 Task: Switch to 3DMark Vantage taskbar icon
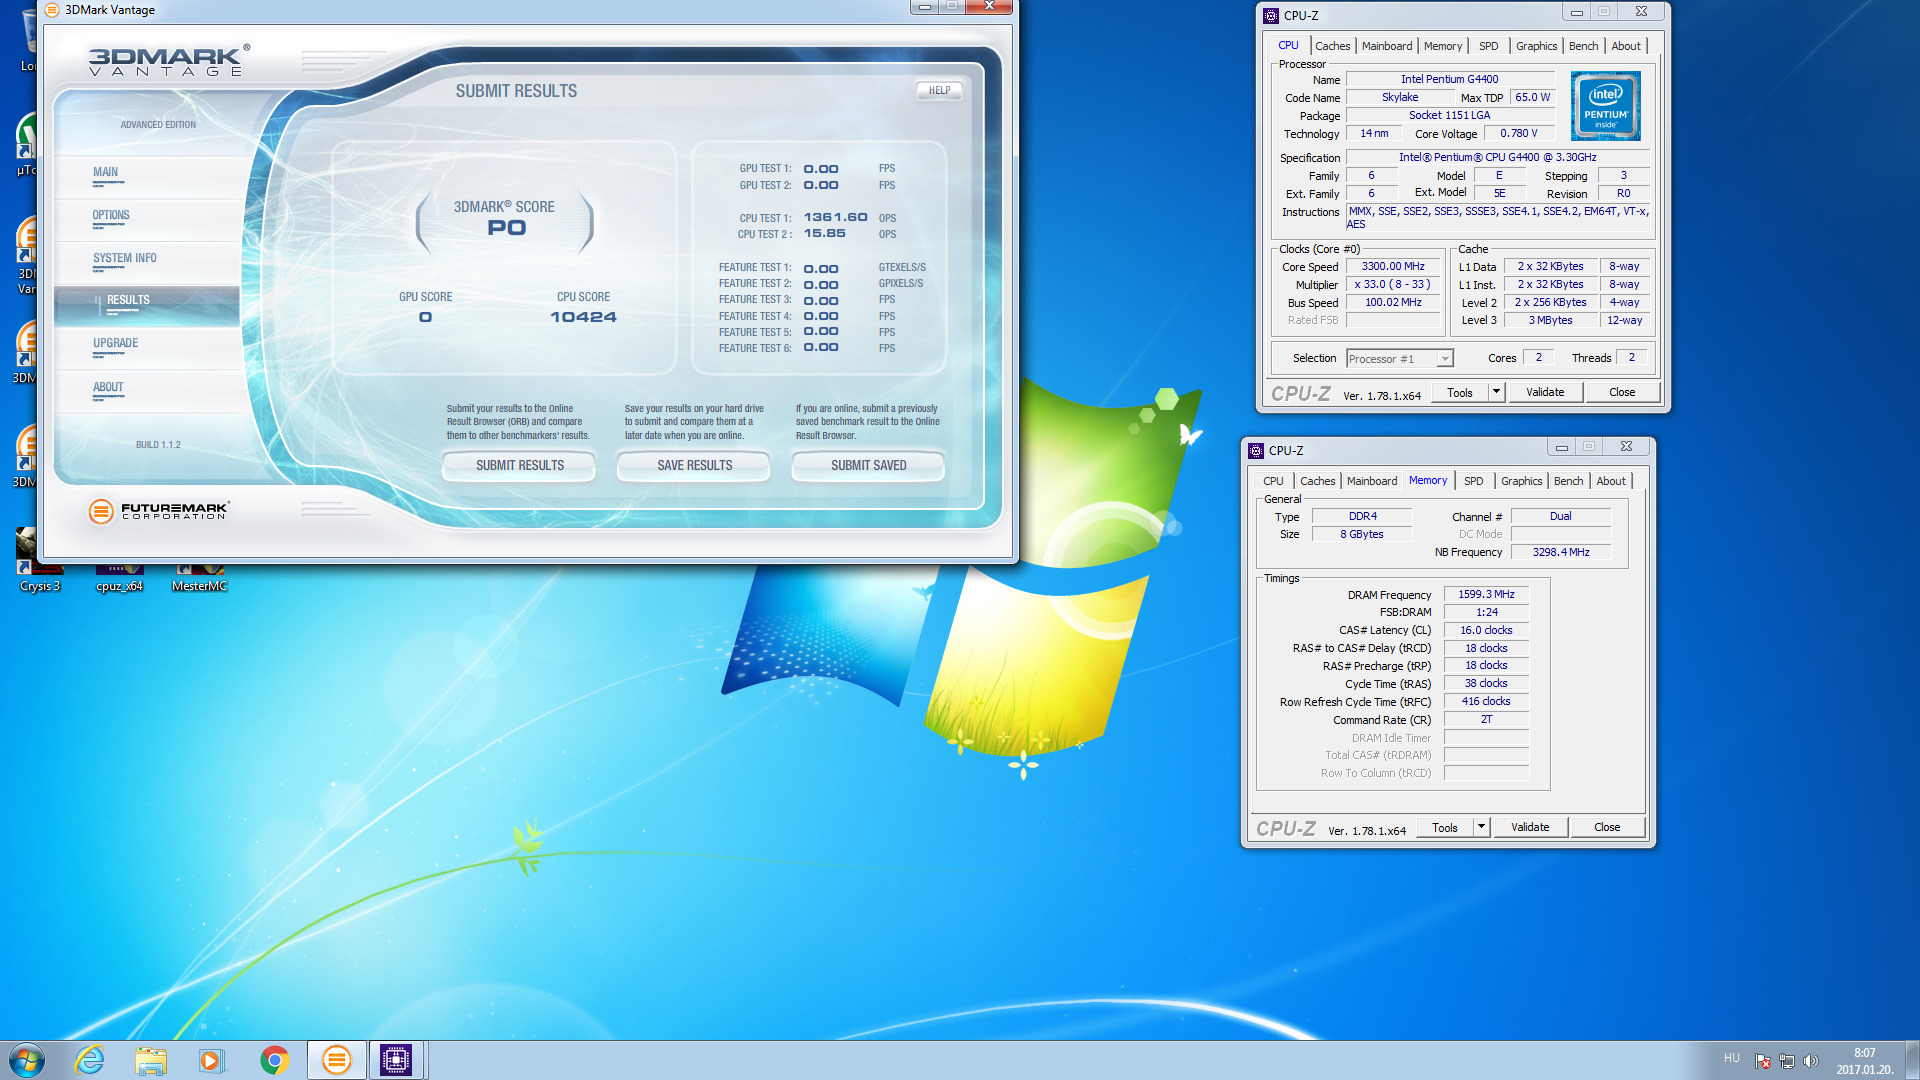(336, 1060)
